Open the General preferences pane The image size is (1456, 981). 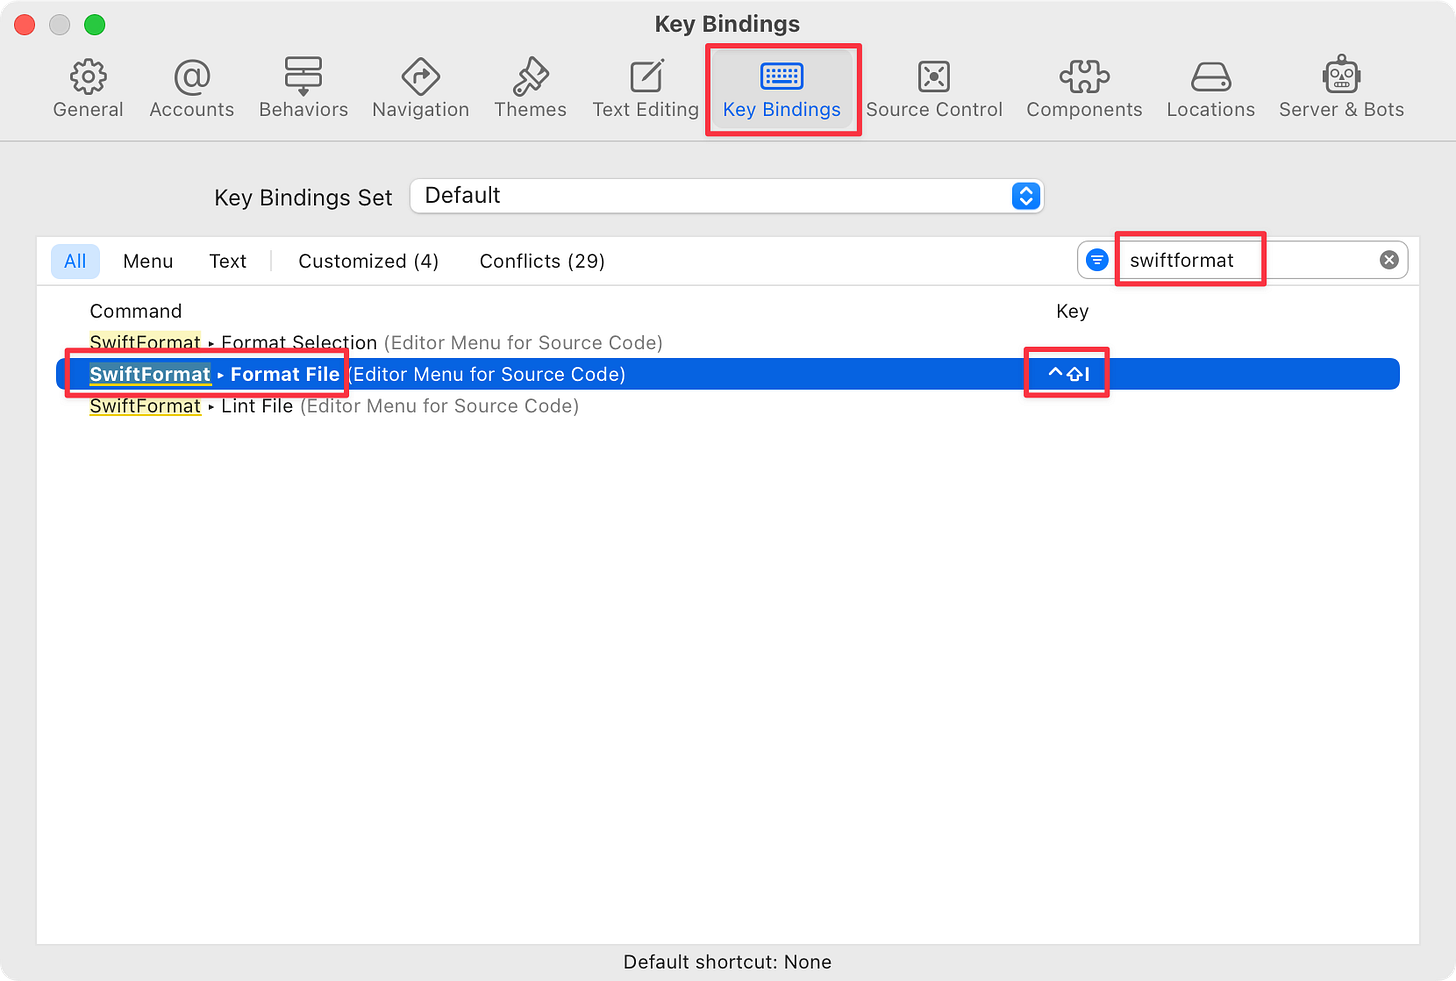click(x=88, y=89)
